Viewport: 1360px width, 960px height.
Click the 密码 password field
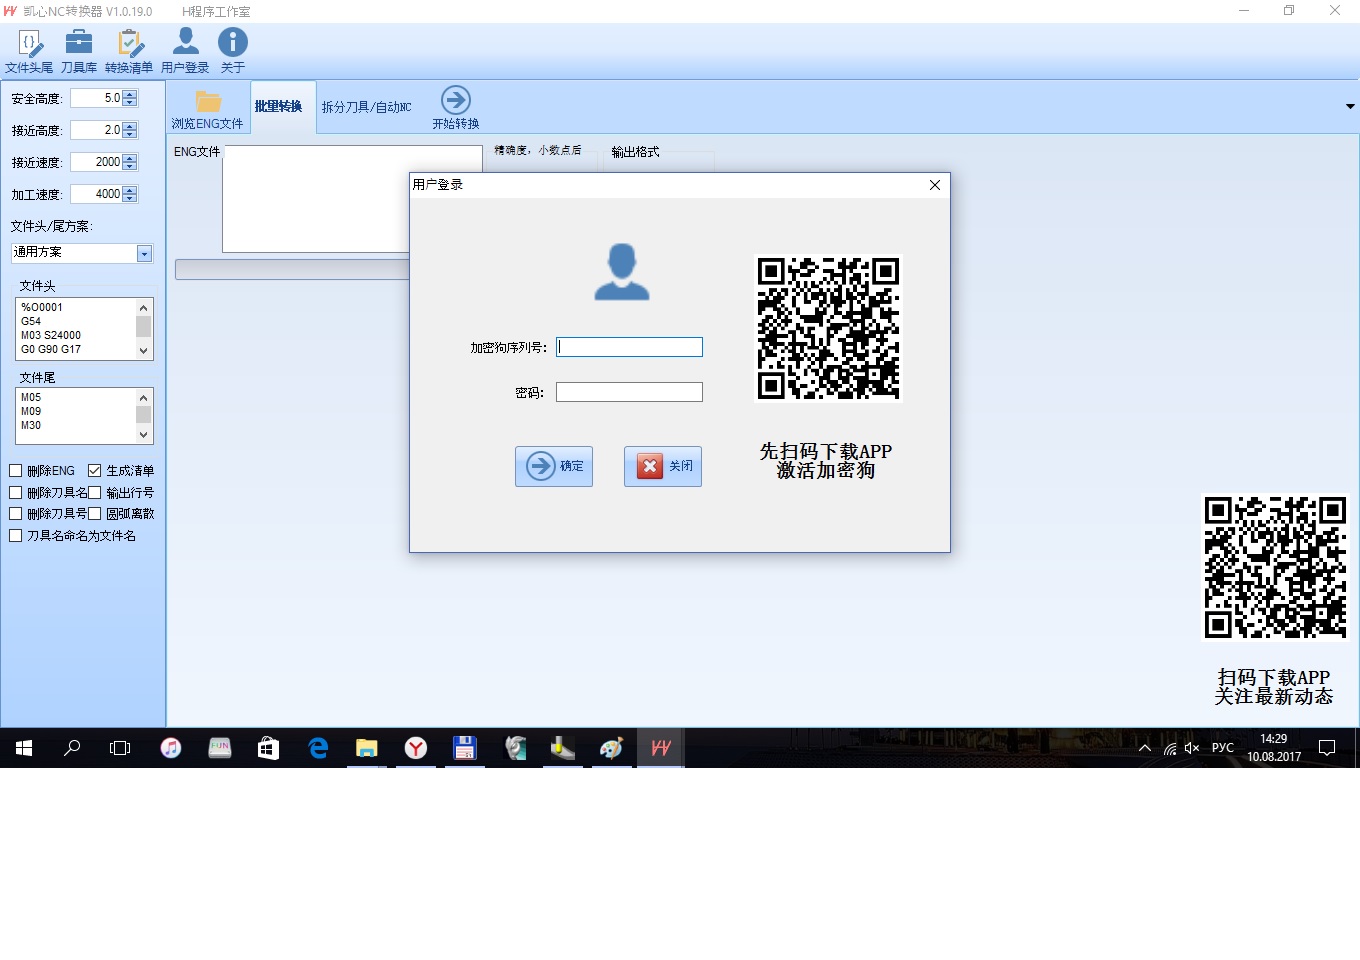[x=629, y=392]
